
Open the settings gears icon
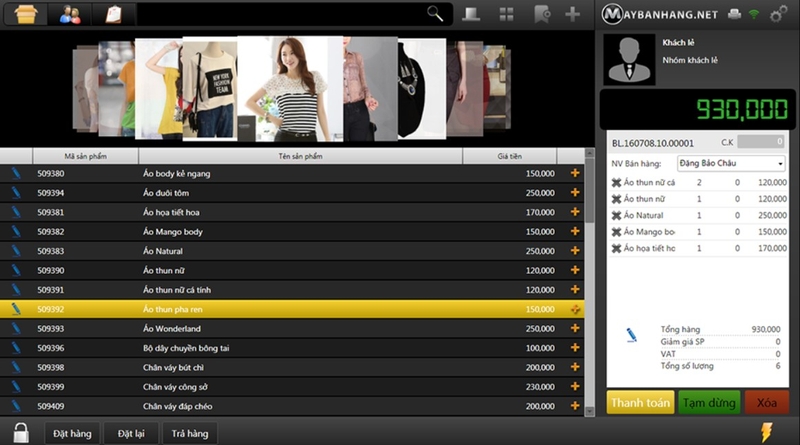tap(778, 14)
